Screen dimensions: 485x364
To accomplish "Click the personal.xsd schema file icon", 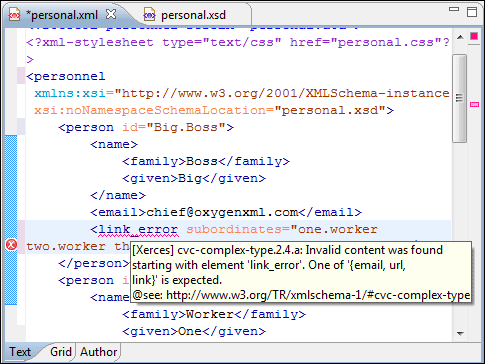I will click(x=149, y=15).
